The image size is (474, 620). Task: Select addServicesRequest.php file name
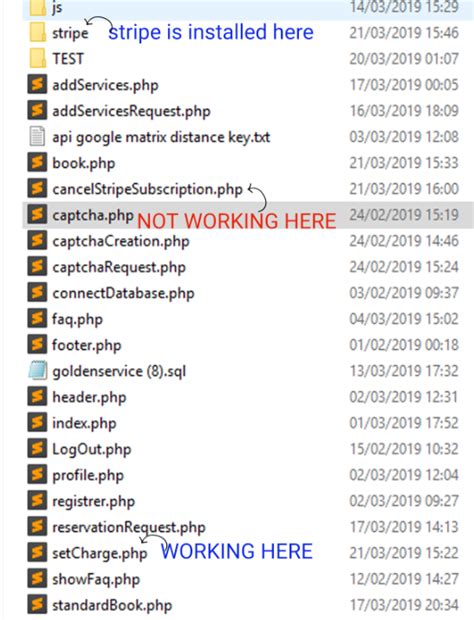131,111
